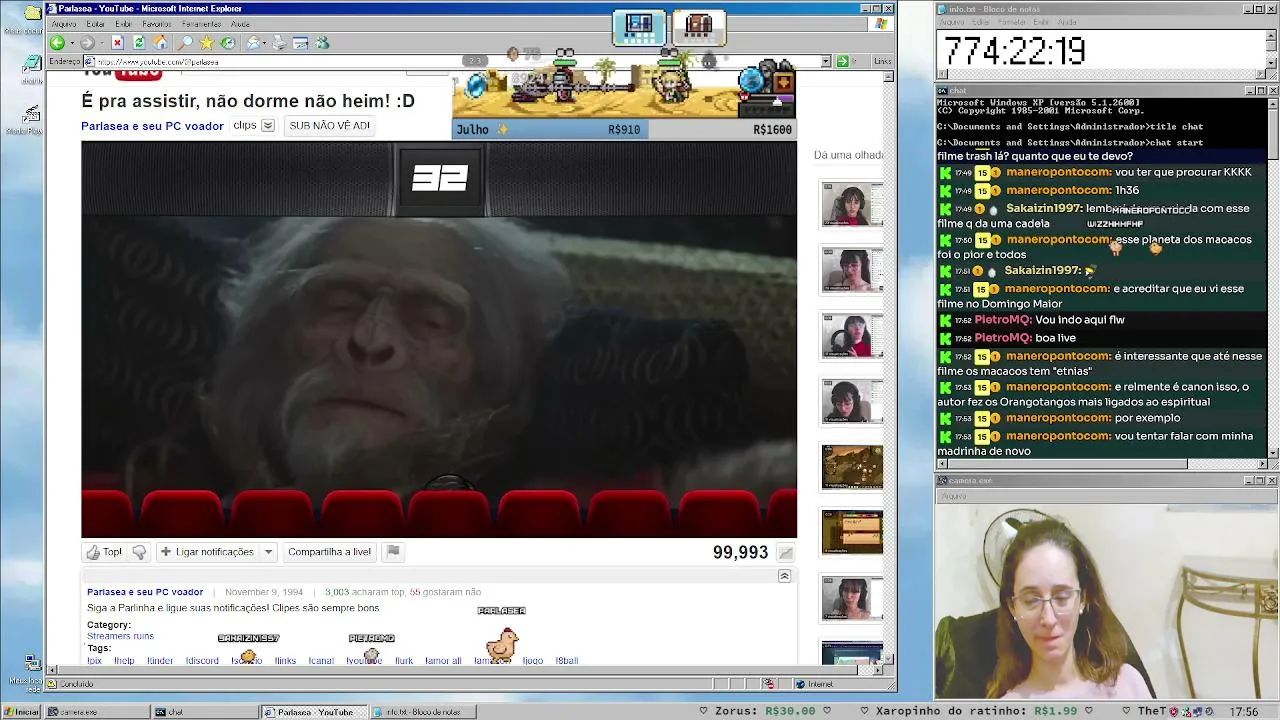Open video statistics chart icon

click(x=786, y=553)
